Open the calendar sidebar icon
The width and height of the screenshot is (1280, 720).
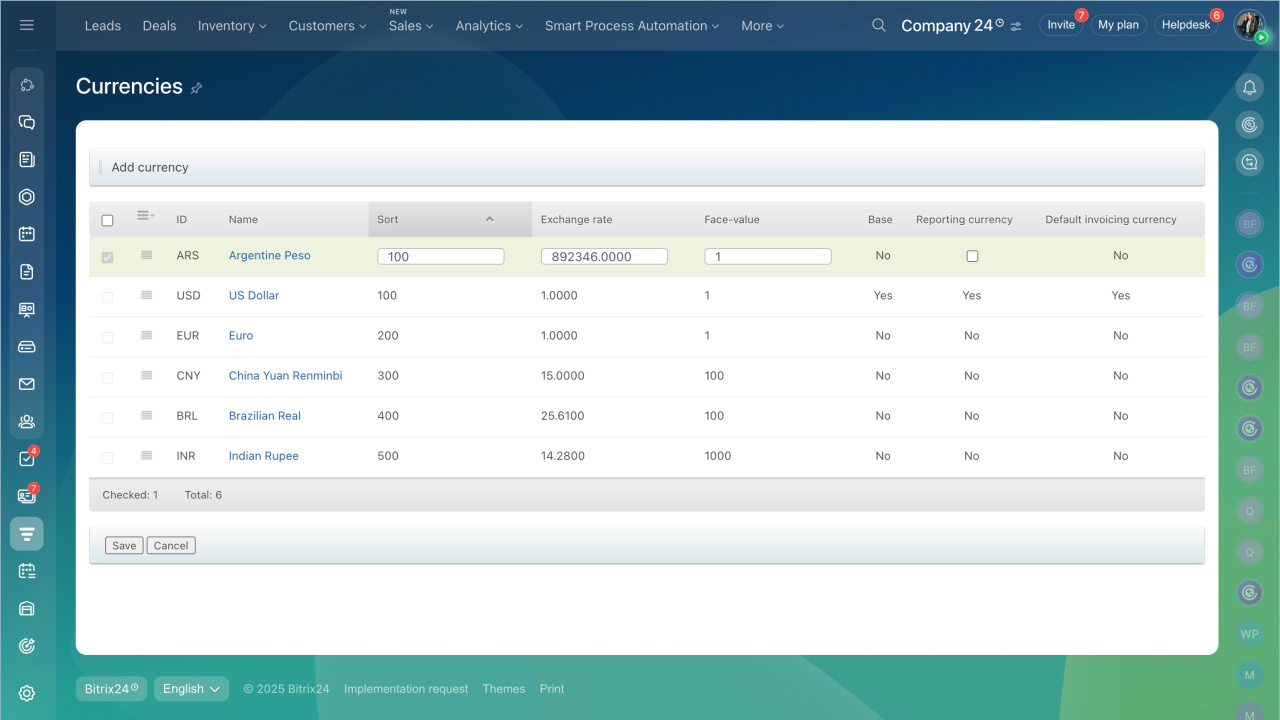27,234
